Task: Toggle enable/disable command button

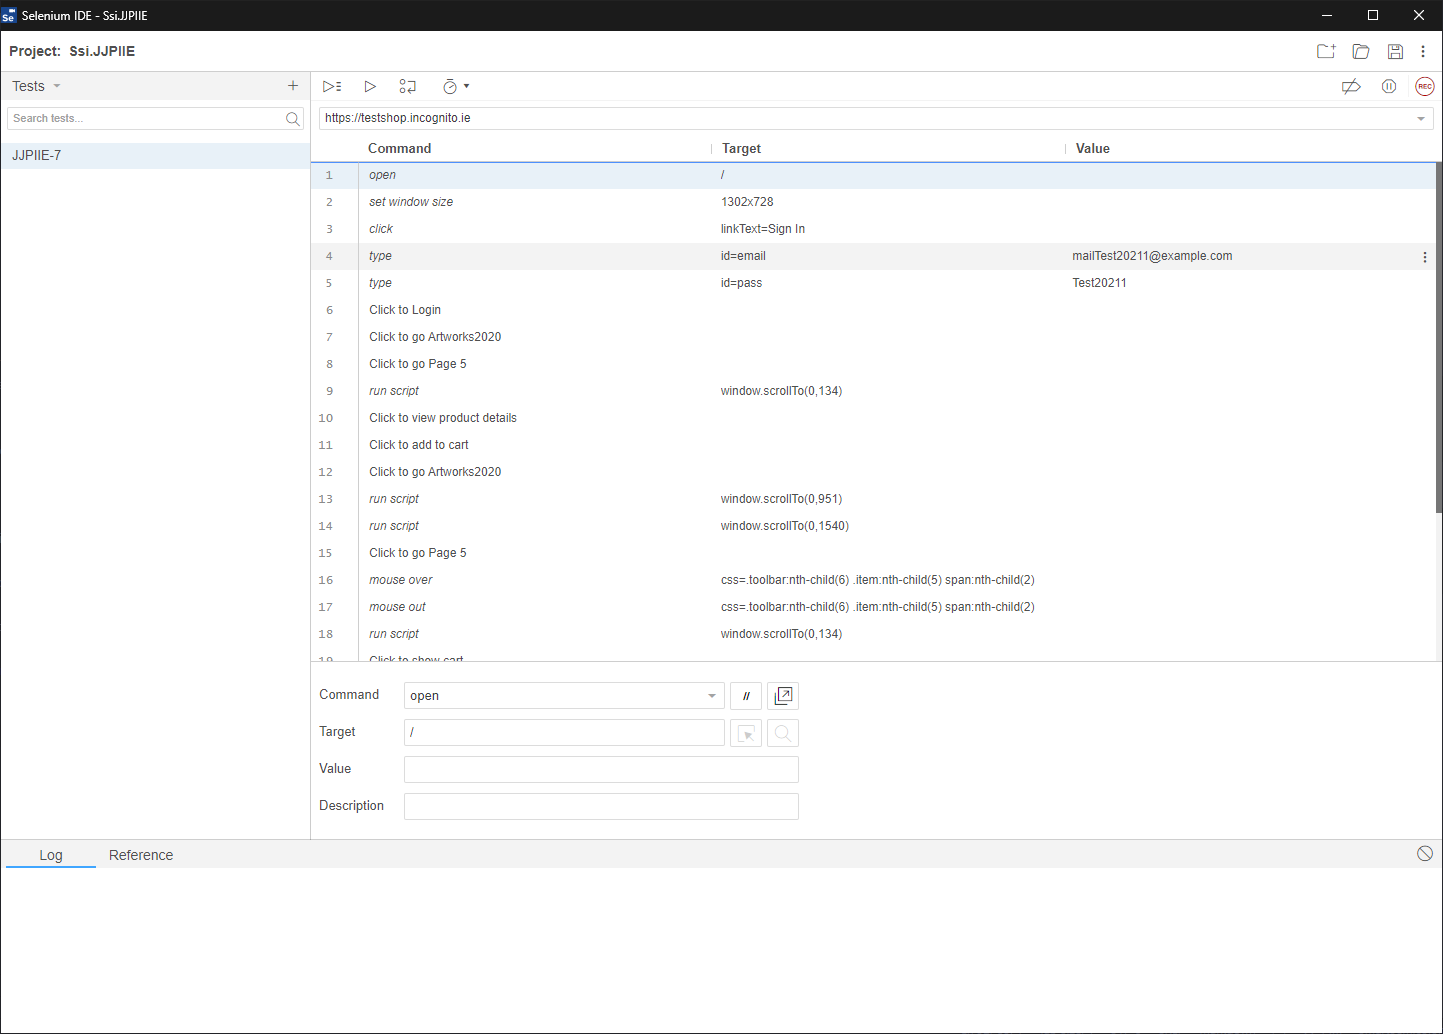Action: pyautogui.click(x=746, y=696)
